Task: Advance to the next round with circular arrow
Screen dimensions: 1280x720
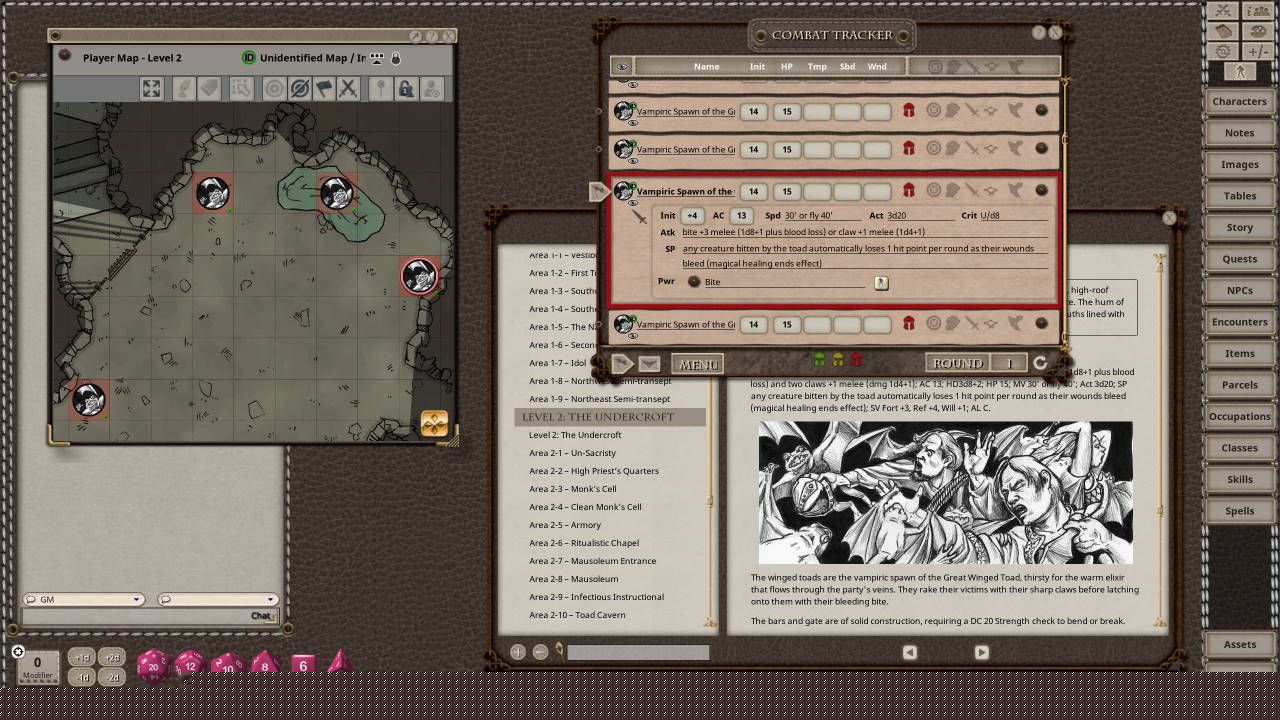Action: tap(1040, 363)
